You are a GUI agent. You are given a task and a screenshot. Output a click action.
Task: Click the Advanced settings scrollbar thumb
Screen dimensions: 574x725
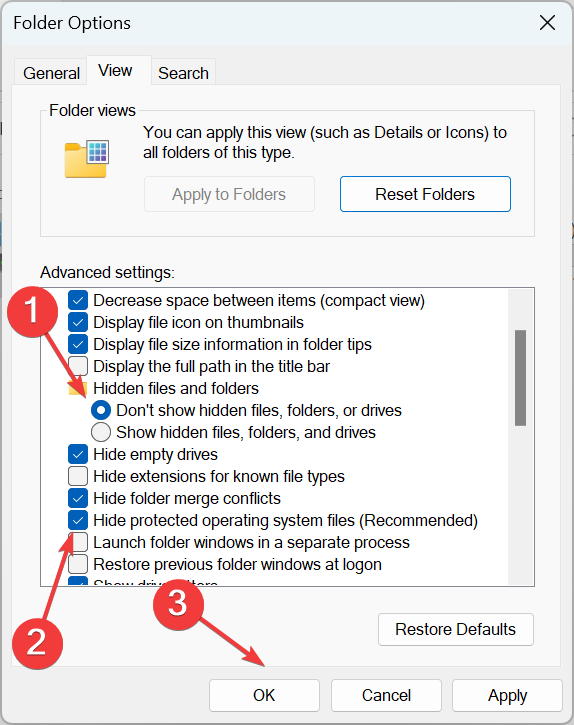pos(520,378)
